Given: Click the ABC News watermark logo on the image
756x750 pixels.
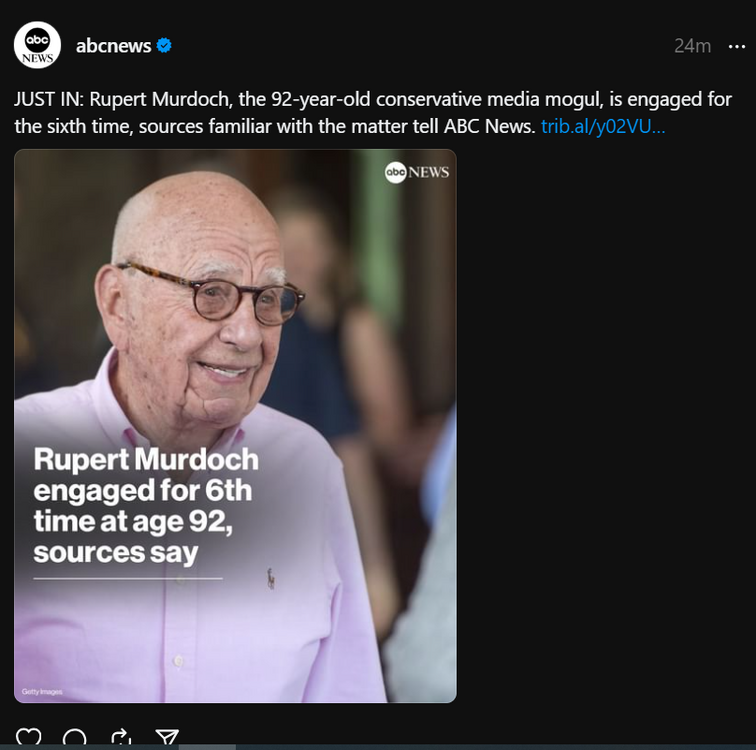Looking at the screenshot, I should coord(417,172).
